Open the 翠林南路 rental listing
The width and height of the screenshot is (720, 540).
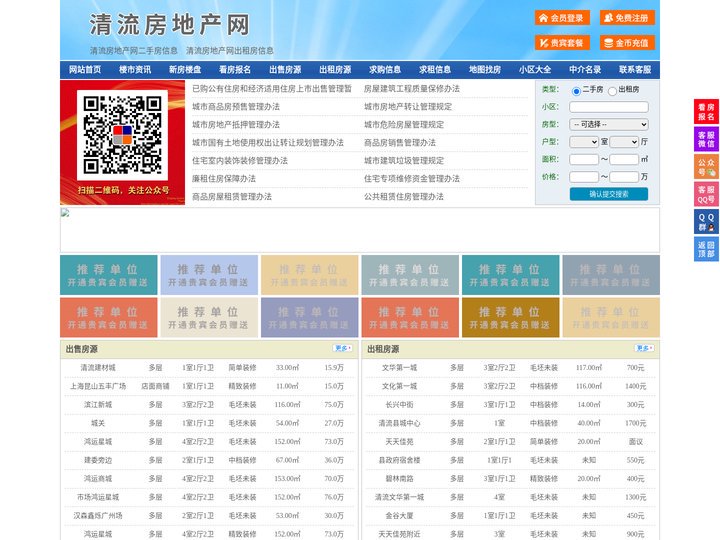pyautogui.click(x=399, y=478)
